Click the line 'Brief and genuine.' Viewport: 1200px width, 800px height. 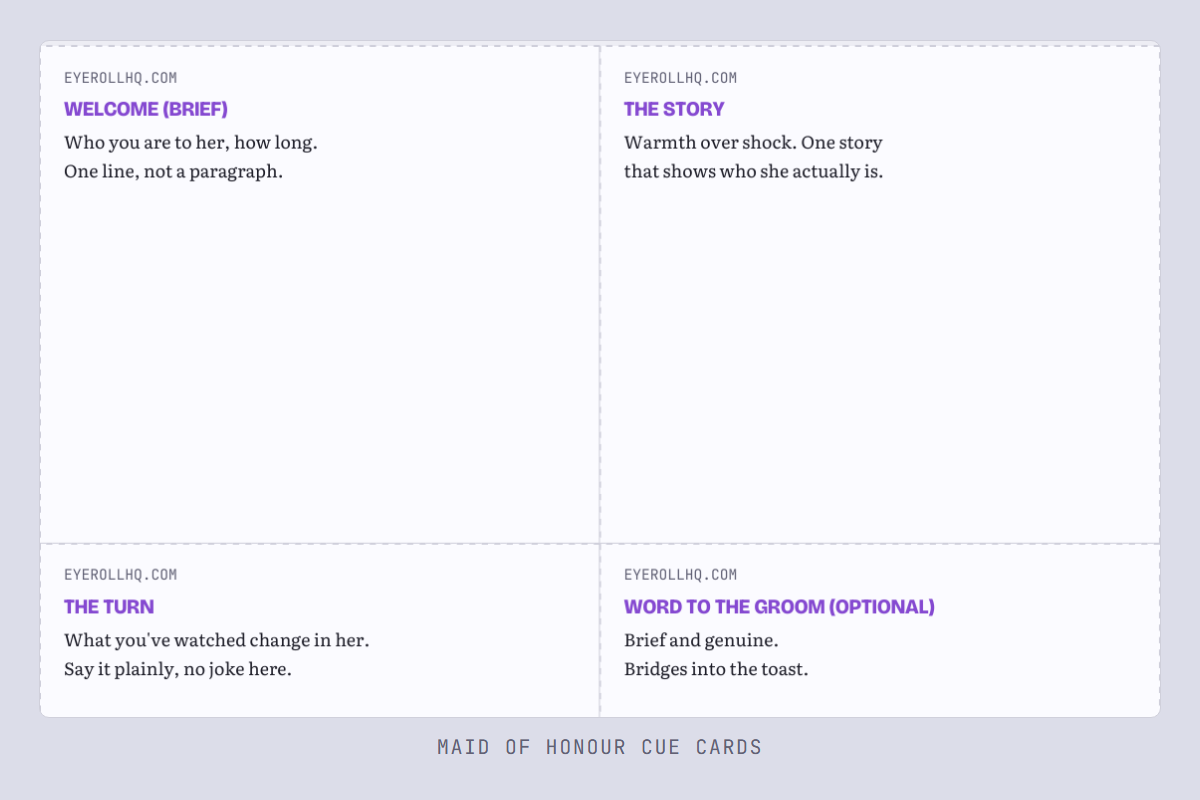tap(701, 640)
